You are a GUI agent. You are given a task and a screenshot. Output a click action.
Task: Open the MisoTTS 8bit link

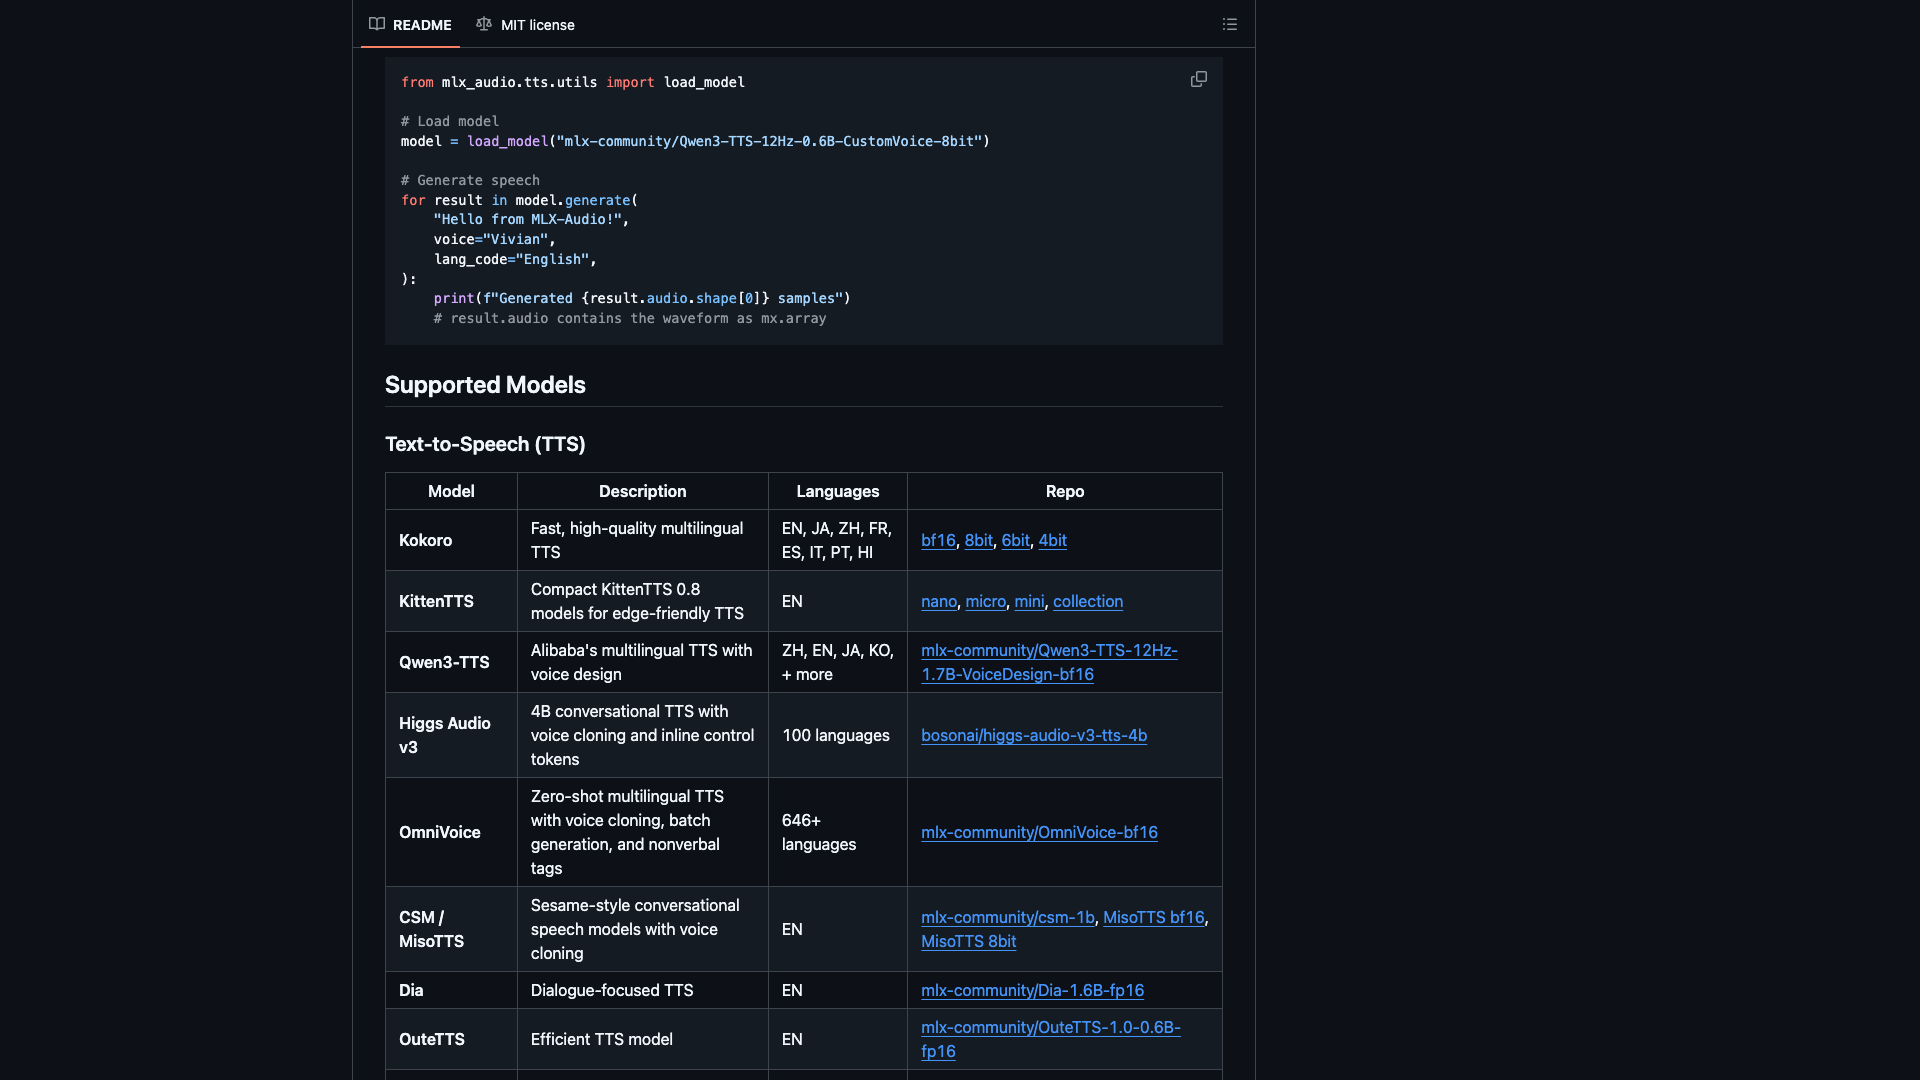(x=968, y=941)
